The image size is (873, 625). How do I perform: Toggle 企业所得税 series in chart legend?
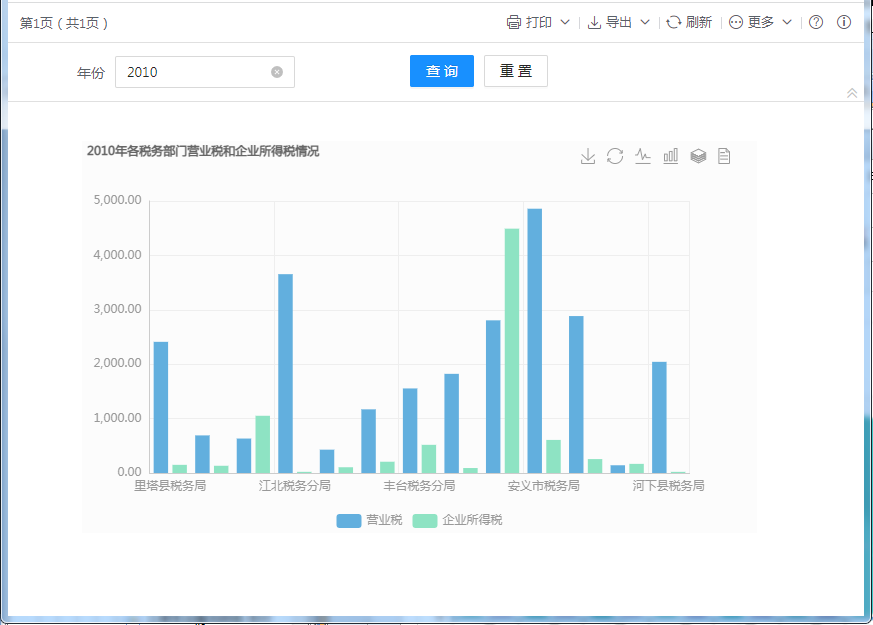click(458, 520)
